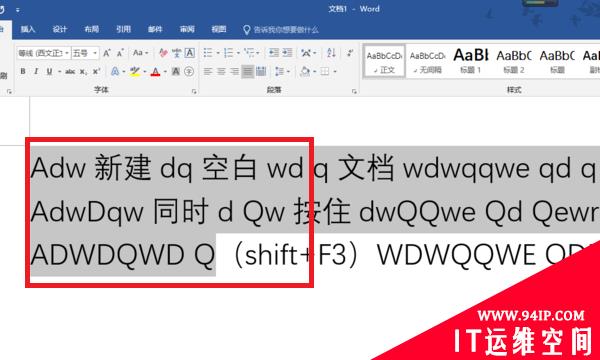Apply numbered list
The image size is (600, 360).
[228, 53]
